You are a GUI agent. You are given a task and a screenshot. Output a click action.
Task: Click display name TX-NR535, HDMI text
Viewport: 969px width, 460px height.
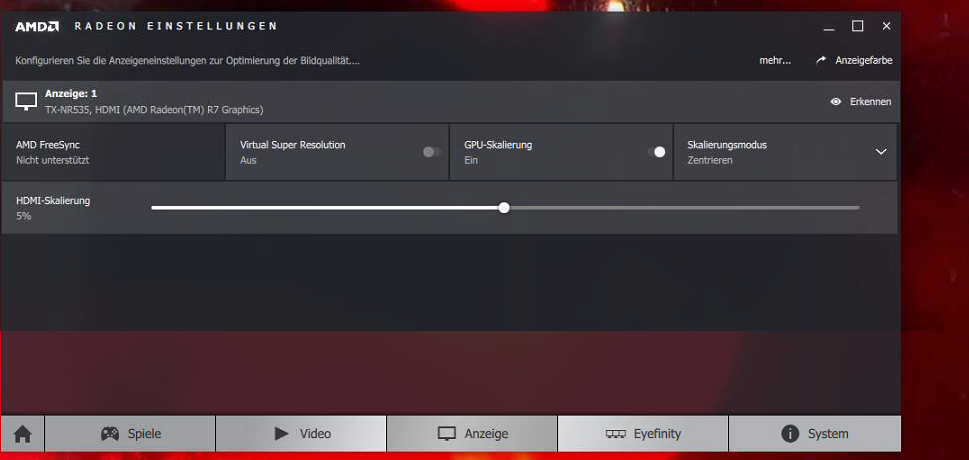(x=154, y=110)
